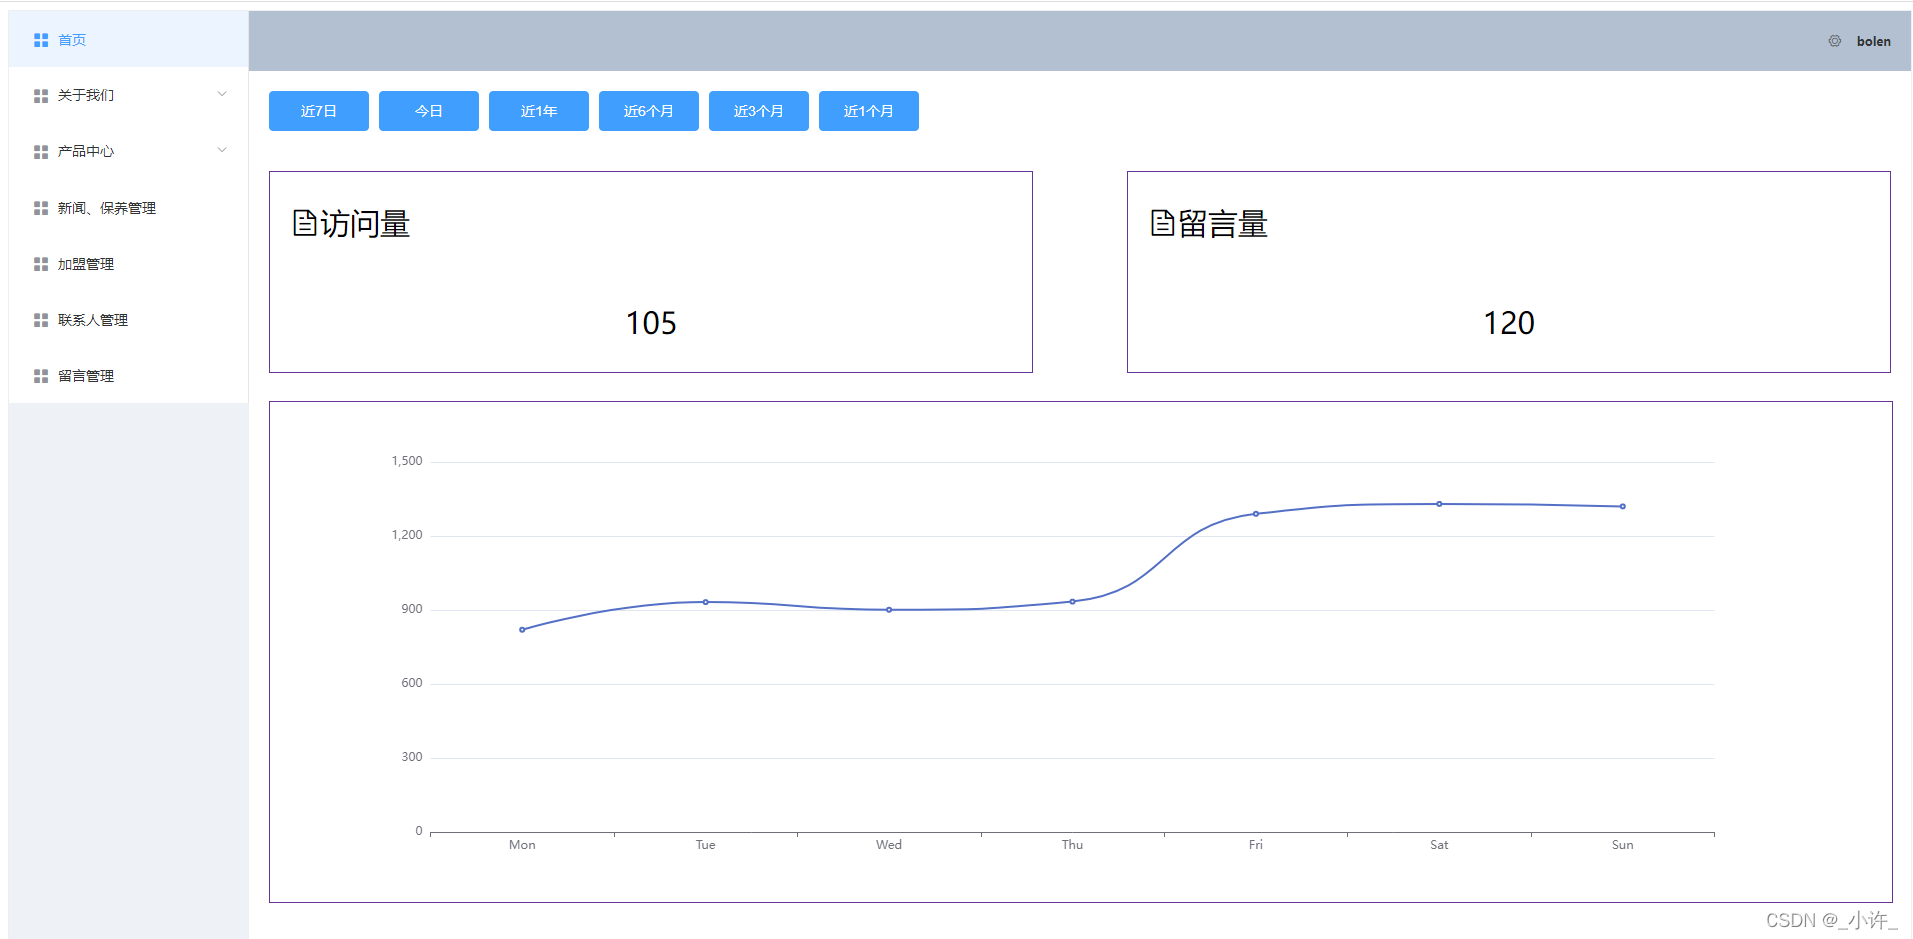Open the 关于我们 menu item
This screenshot has width=1913, height=939.
[128, 95]
